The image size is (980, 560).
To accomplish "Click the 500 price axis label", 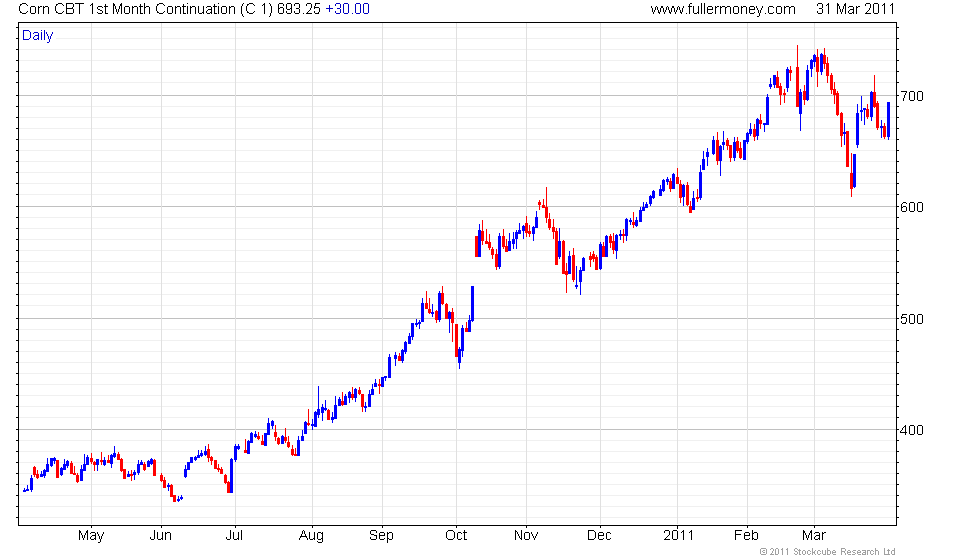I will pos(912,319).
